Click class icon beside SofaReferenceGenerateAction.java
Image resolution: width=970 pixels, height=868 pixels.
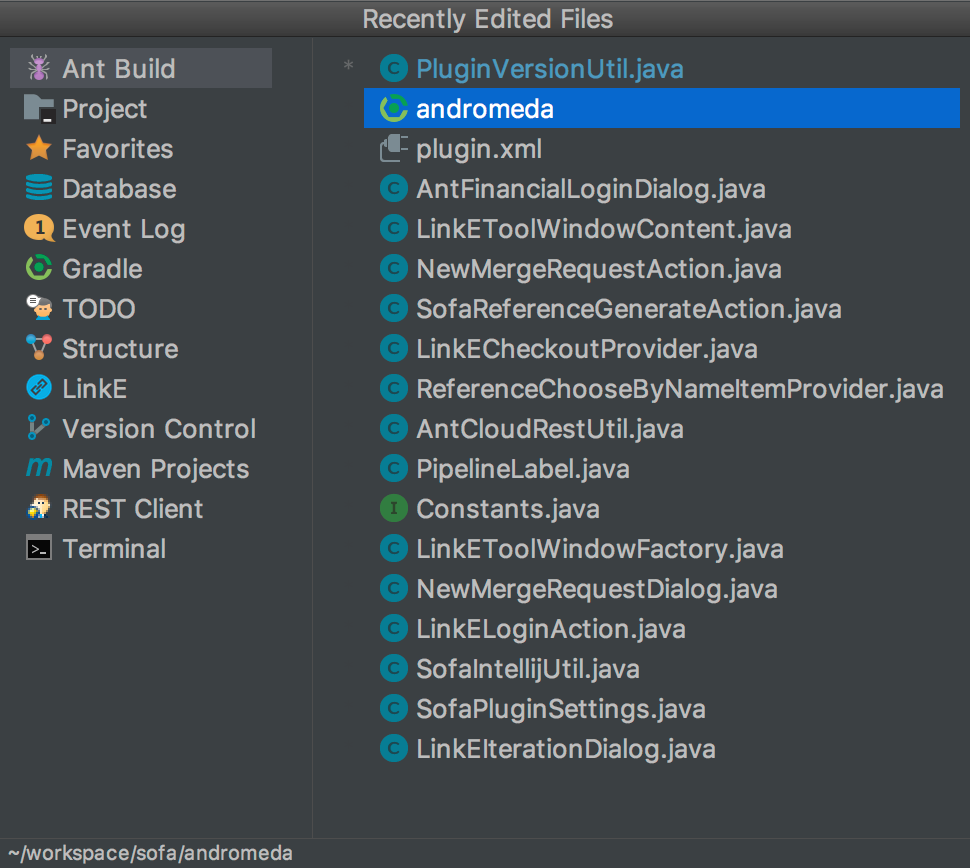pos(393,308)
